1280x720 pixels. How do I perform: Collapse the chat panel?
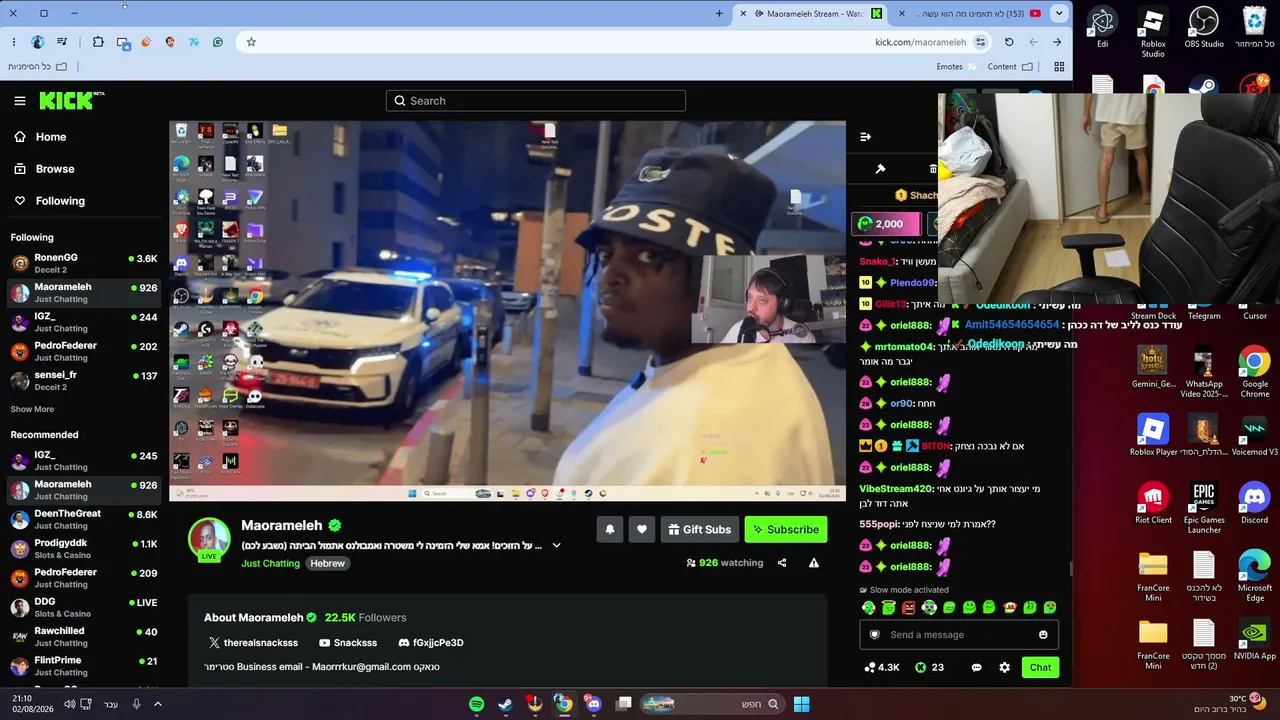point(865,137)
